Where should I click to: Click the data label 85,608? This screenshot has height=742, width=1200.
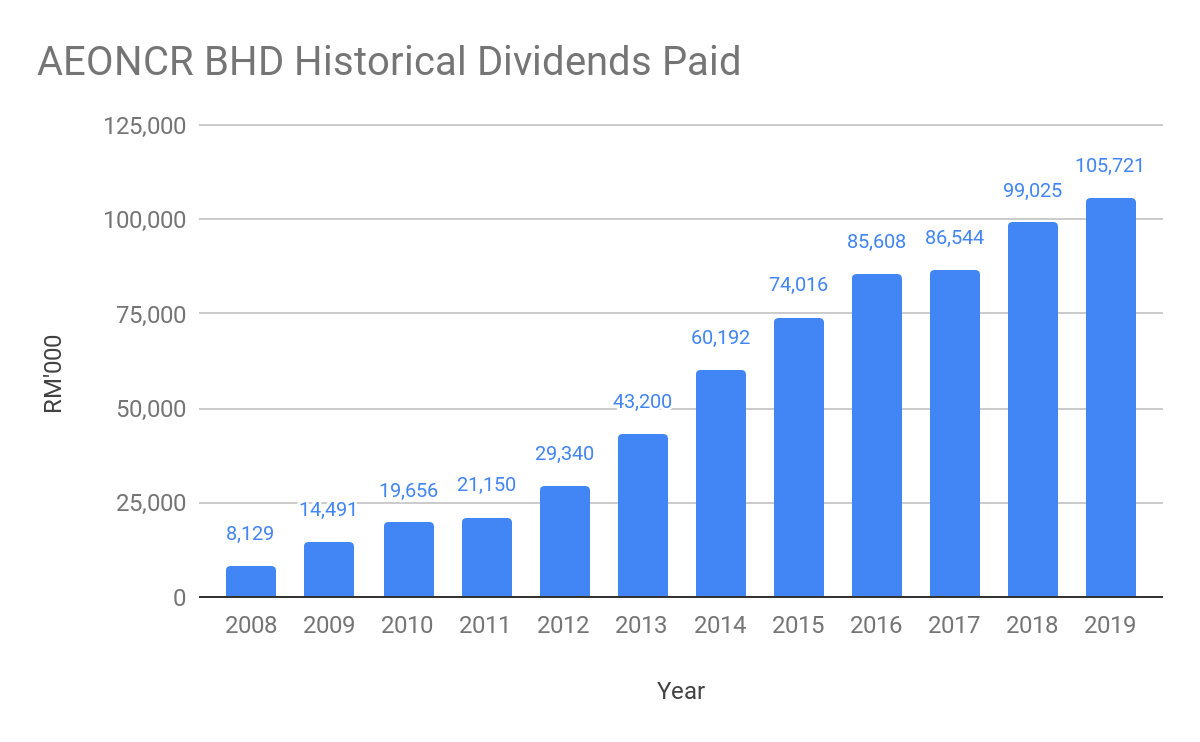tap(877, 241)
